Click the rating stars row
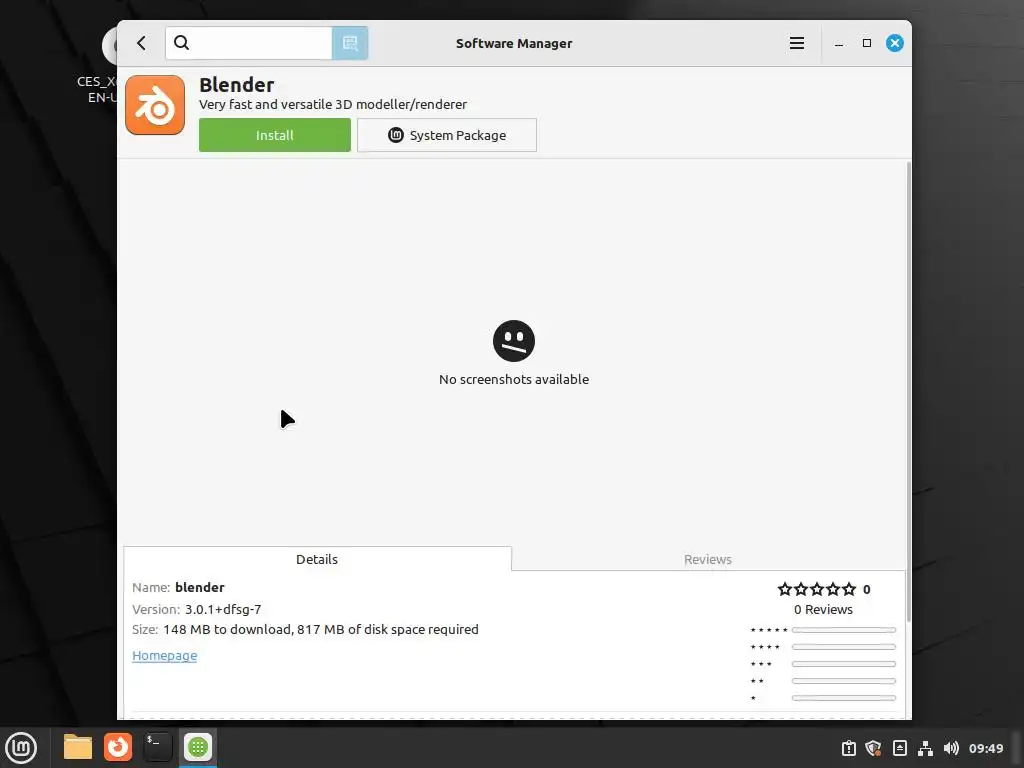This screenshot has height=768, width=1024. 816,589
